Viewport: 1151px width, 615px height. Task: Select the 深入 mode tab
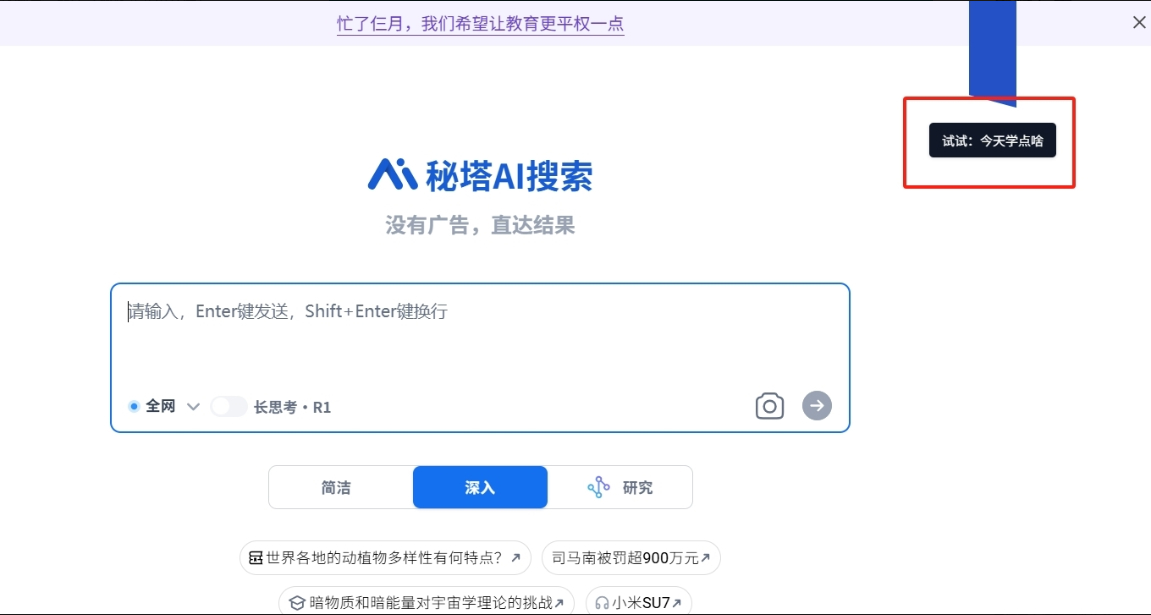[480, 488]
